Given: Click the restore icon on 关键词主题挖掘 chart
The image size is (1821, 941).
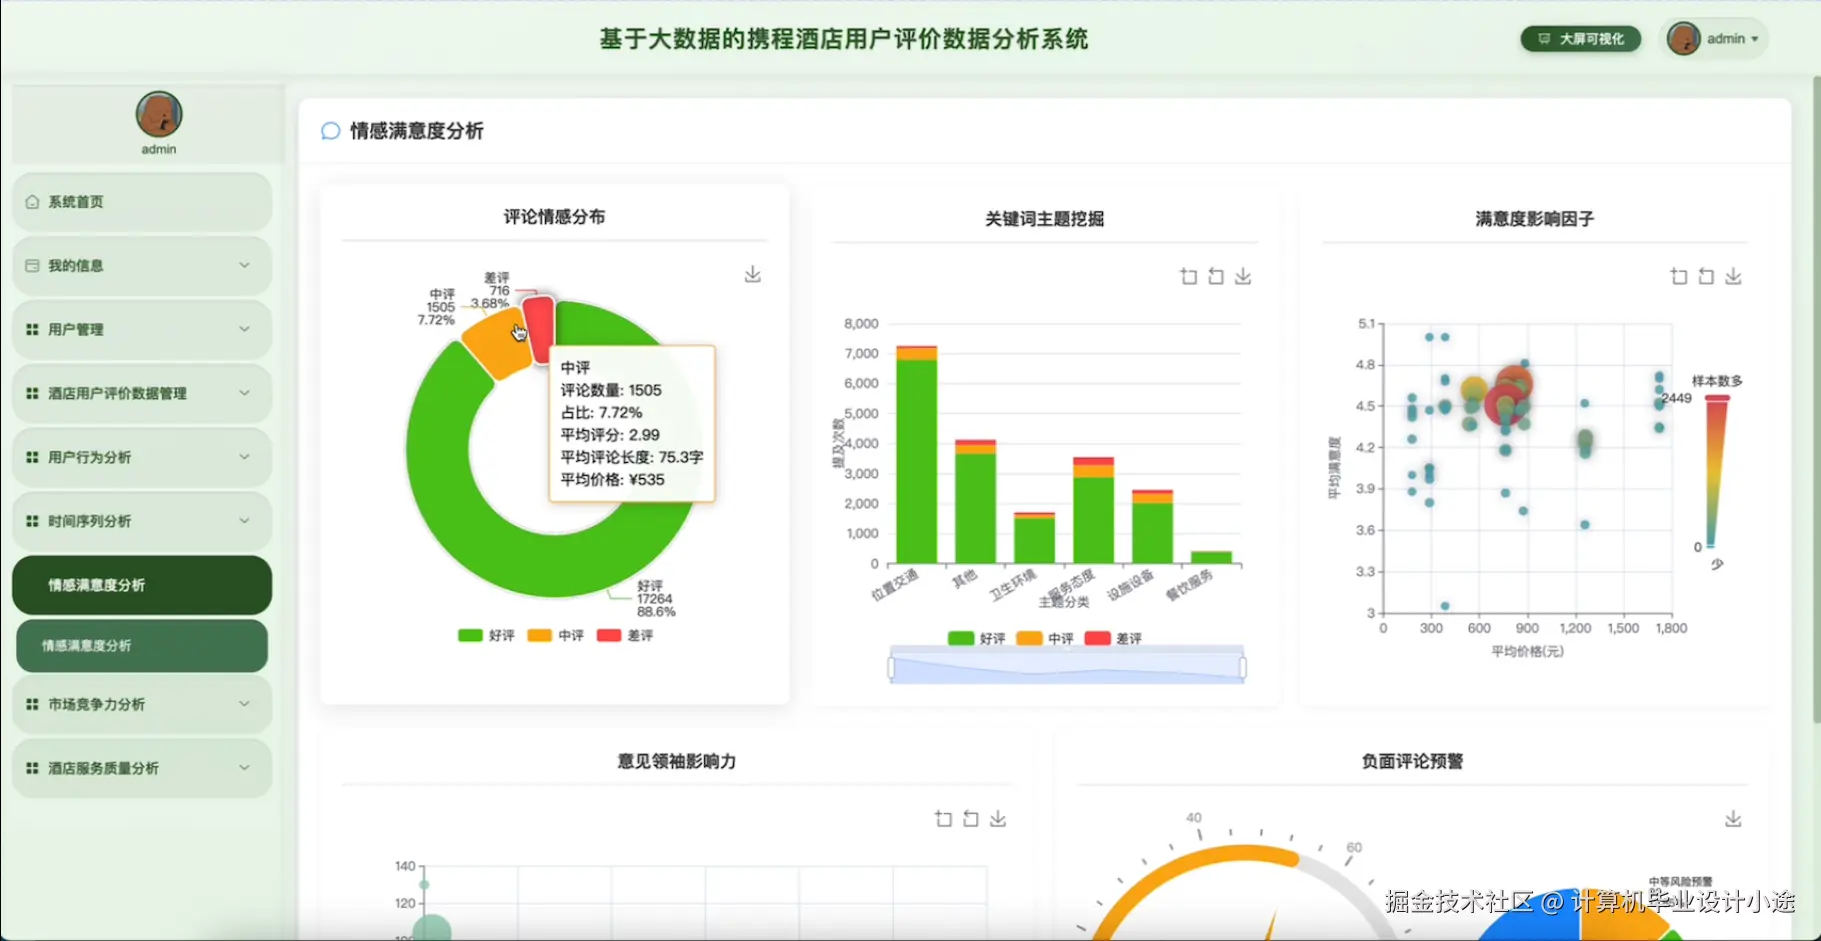Looking at the screenshot, I should 1215,276.
